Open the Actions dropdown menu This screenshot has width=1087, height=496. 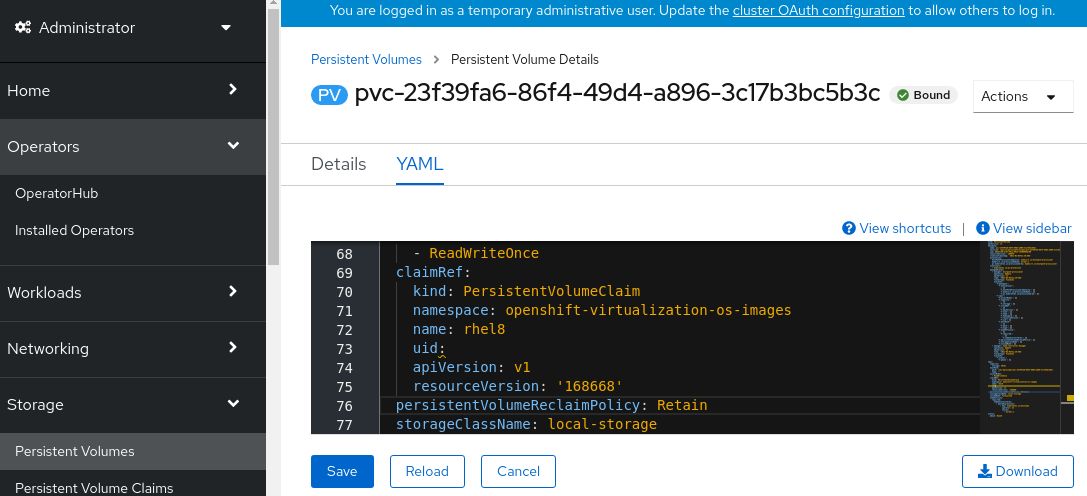click(1022, 96)
